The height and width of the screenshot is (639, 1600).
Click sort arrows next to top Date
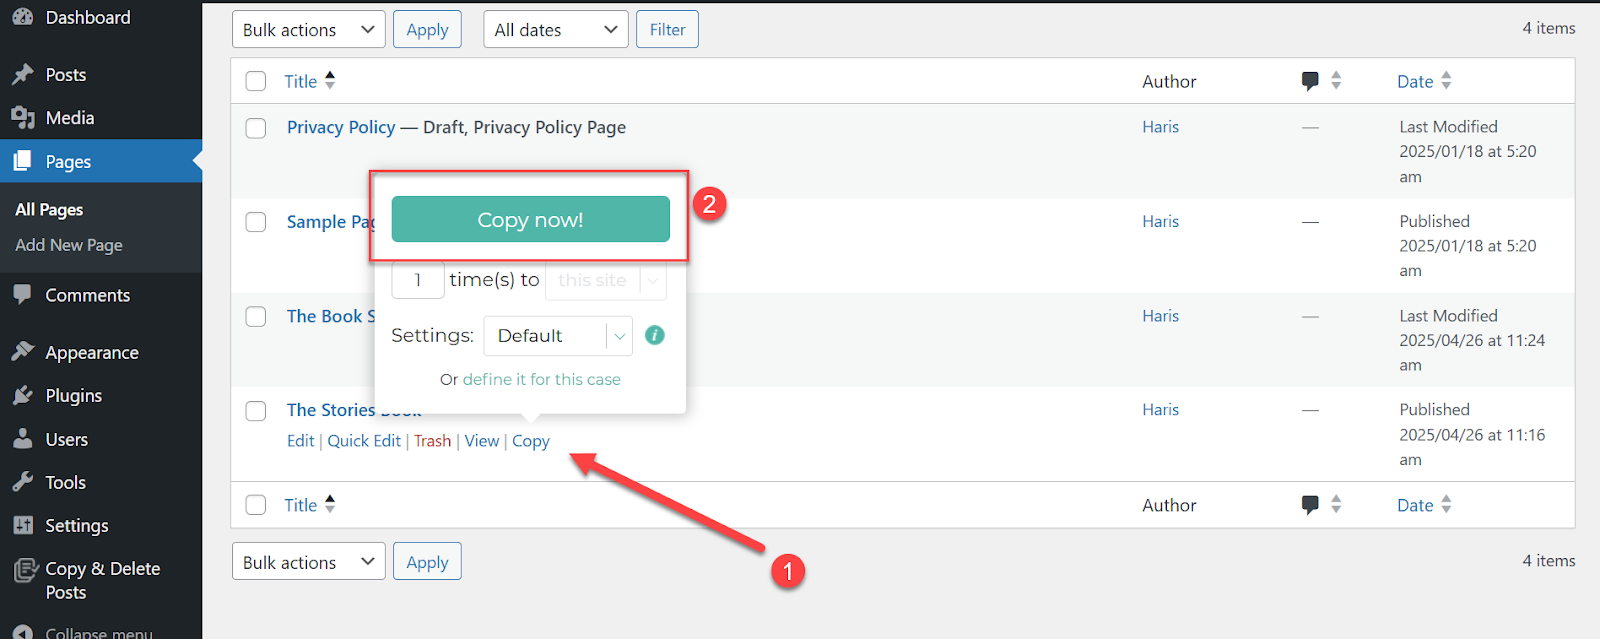[x=1446, y=81]
